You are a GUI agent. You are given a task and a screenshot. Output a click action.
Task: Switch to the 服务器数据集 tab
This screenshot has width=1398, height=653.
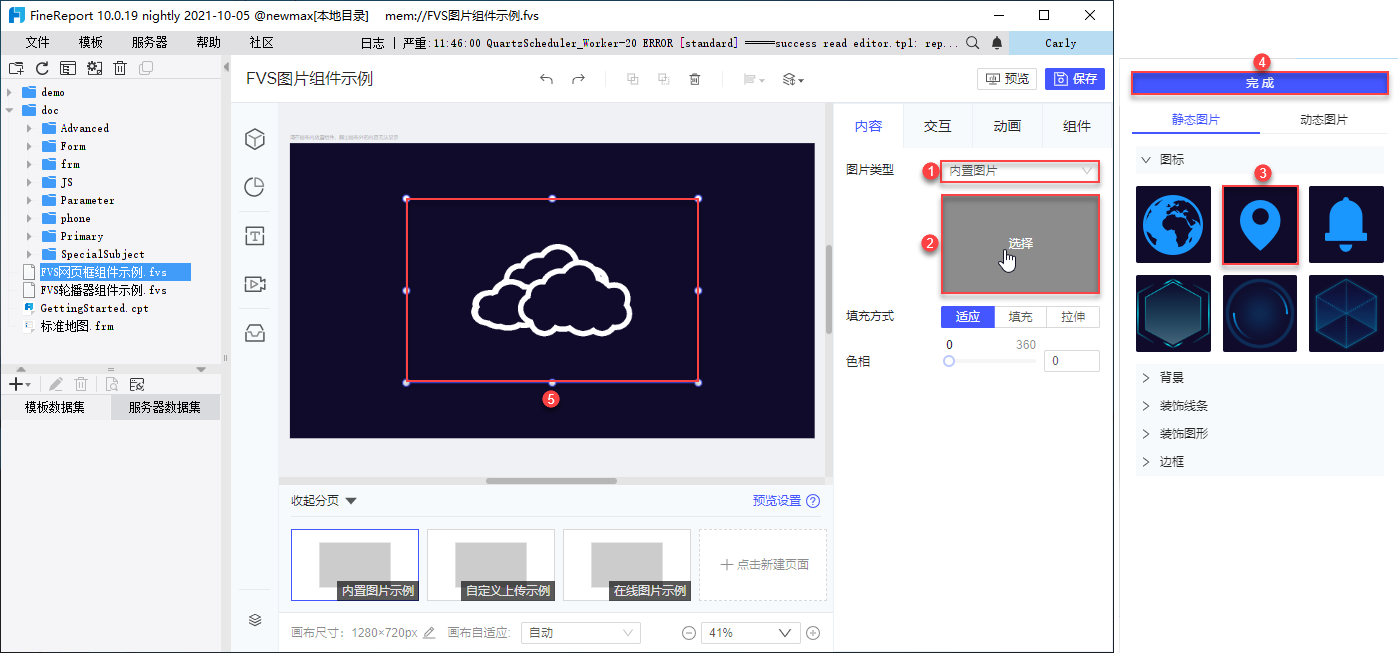(x=164, y=407)
